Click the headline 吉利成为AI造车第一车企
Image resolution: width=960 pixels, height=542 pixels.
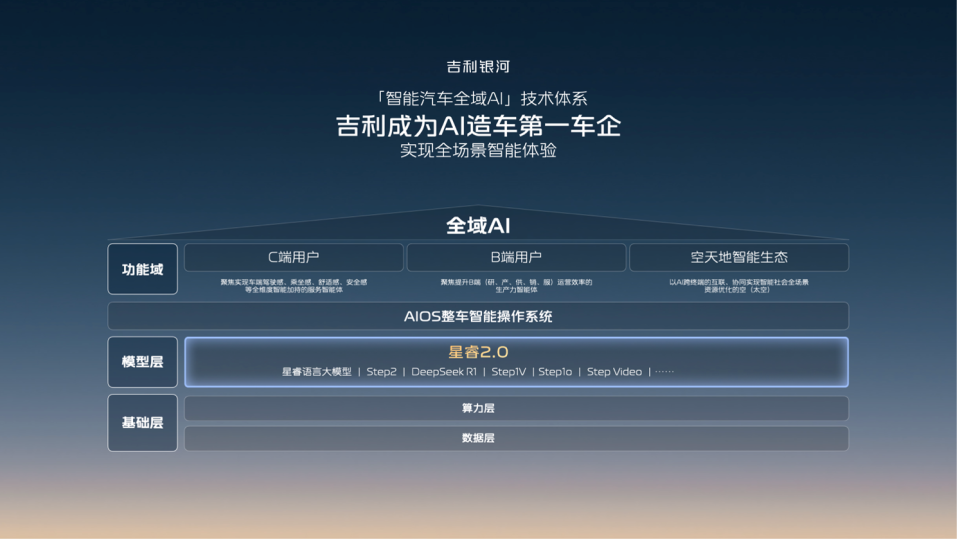coord(479,126)
